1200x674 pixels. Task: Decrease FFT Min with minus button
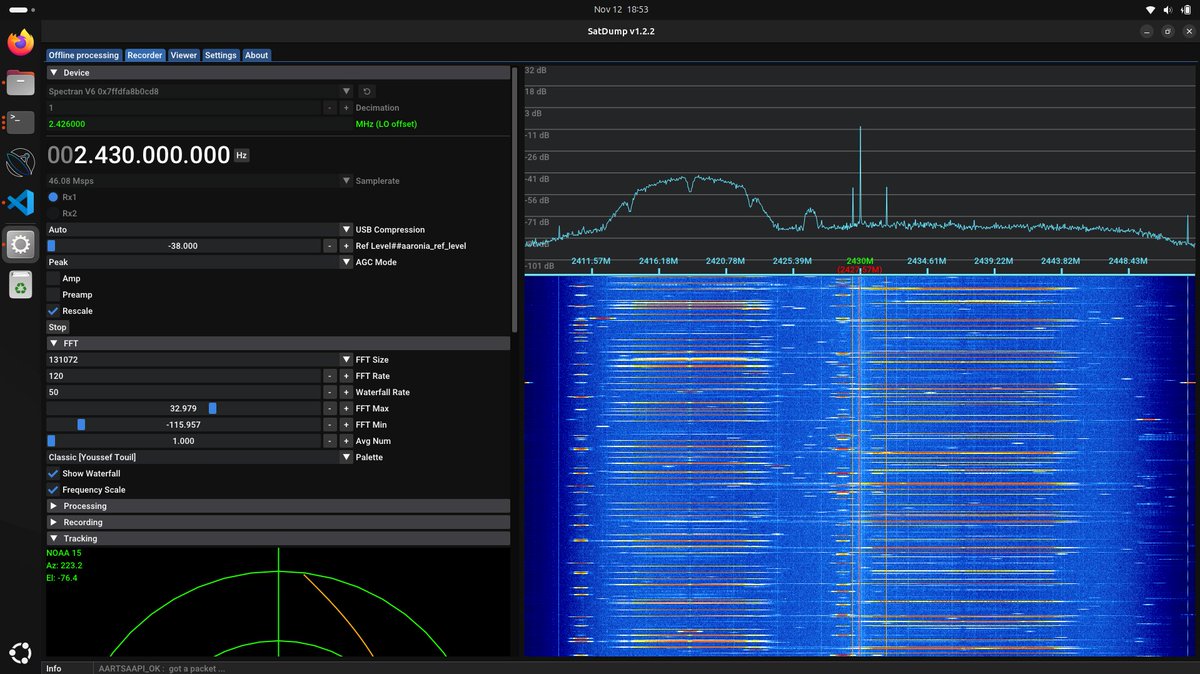(x=330, y=425)
